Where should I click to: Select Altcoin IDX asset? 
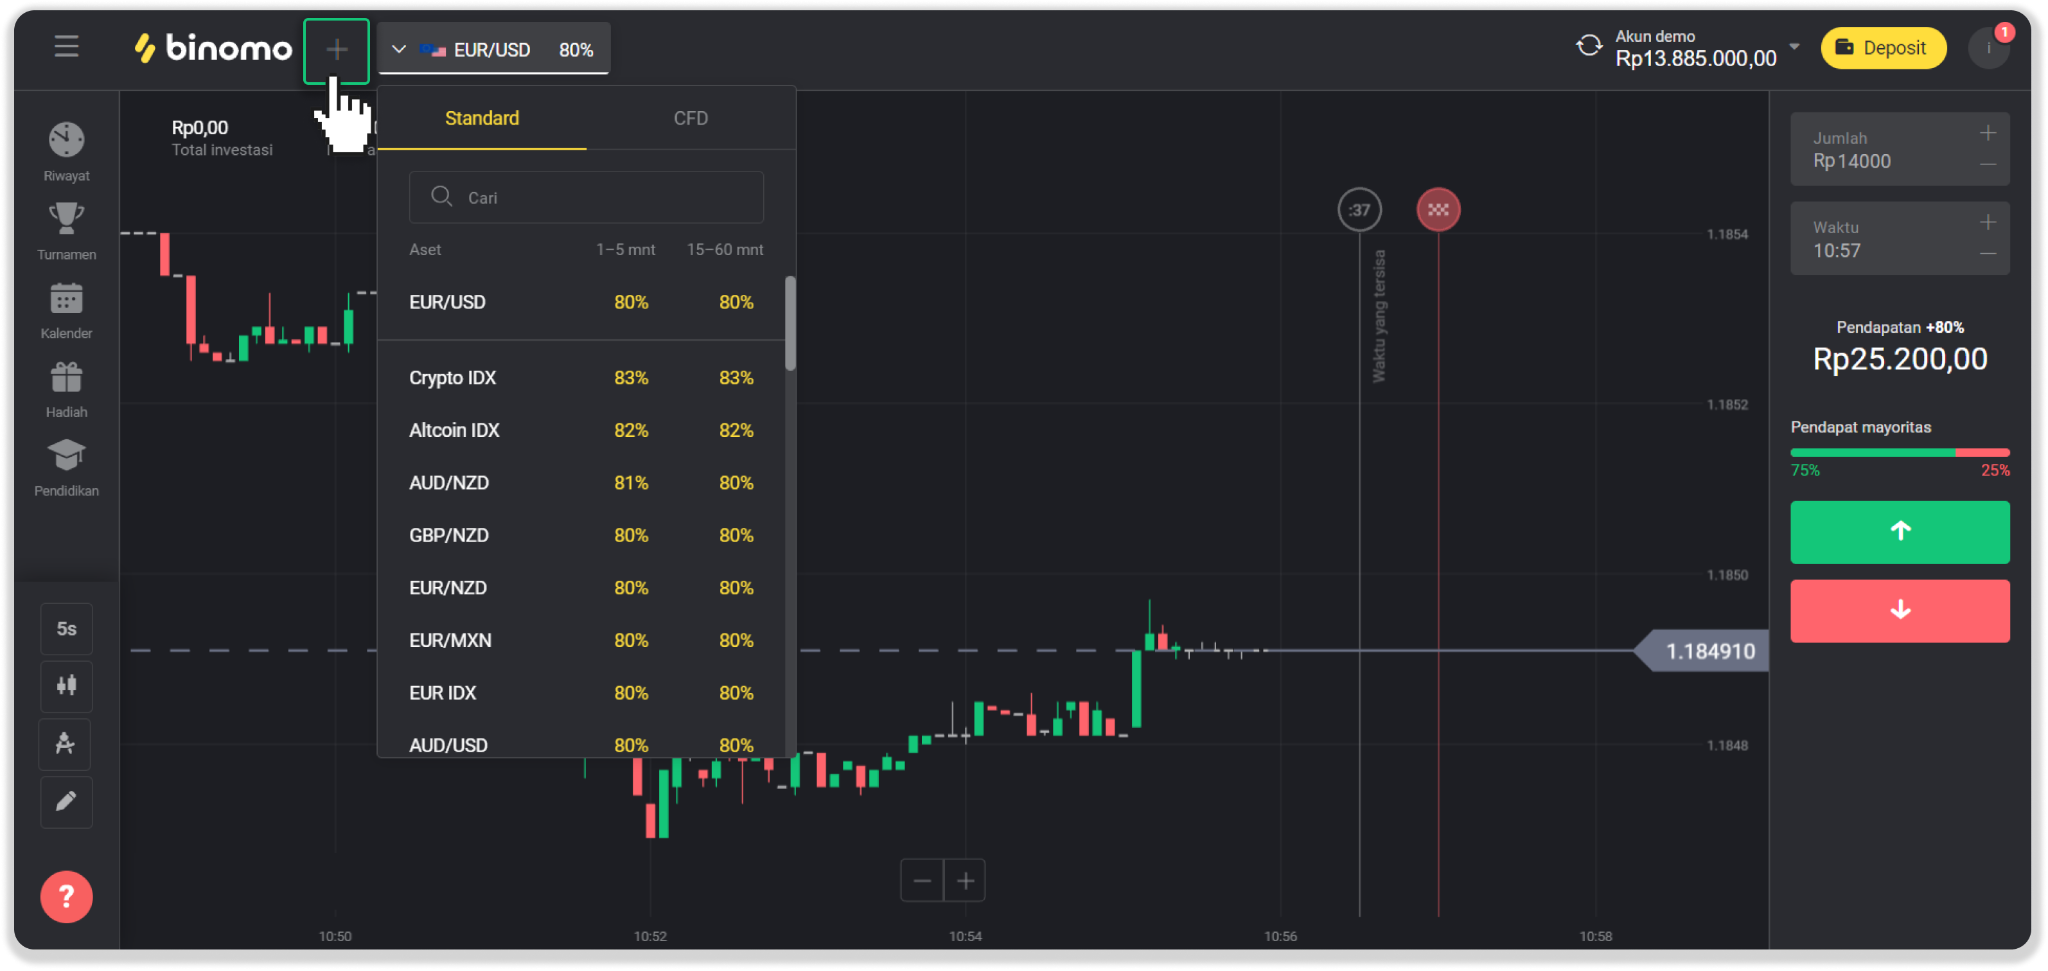(x=582, y=430)
